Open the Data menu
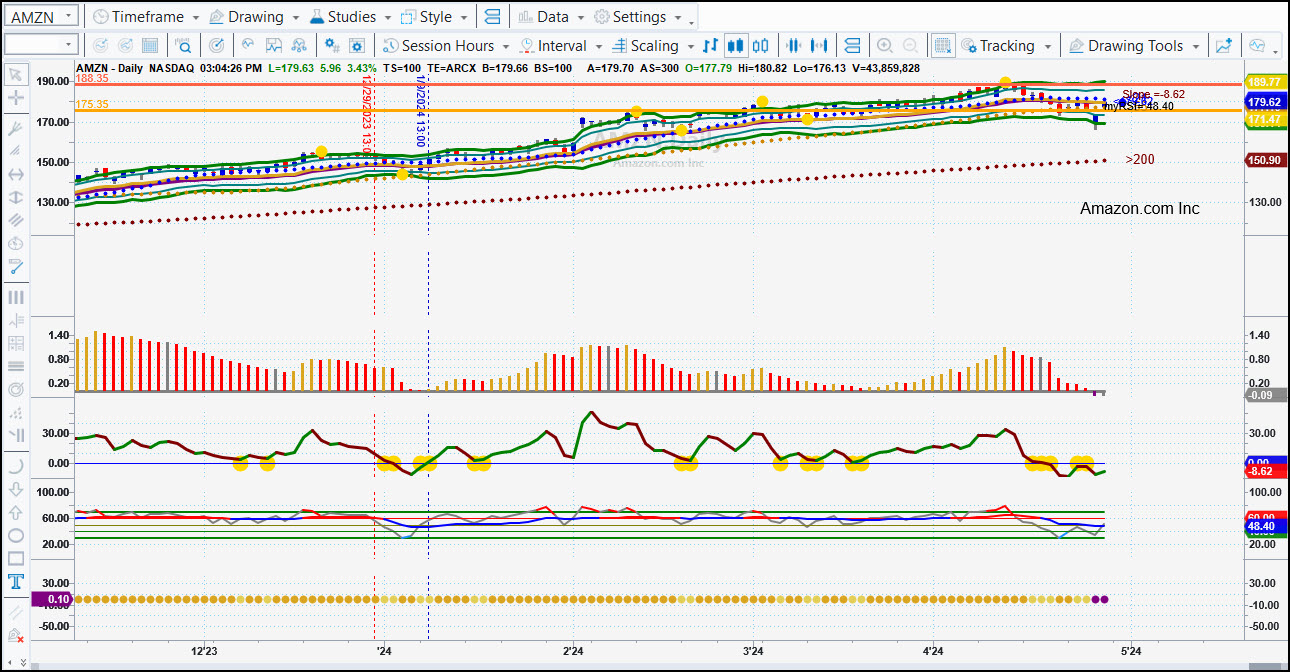This screenshot has width=1290, height=672. point(552,17)
